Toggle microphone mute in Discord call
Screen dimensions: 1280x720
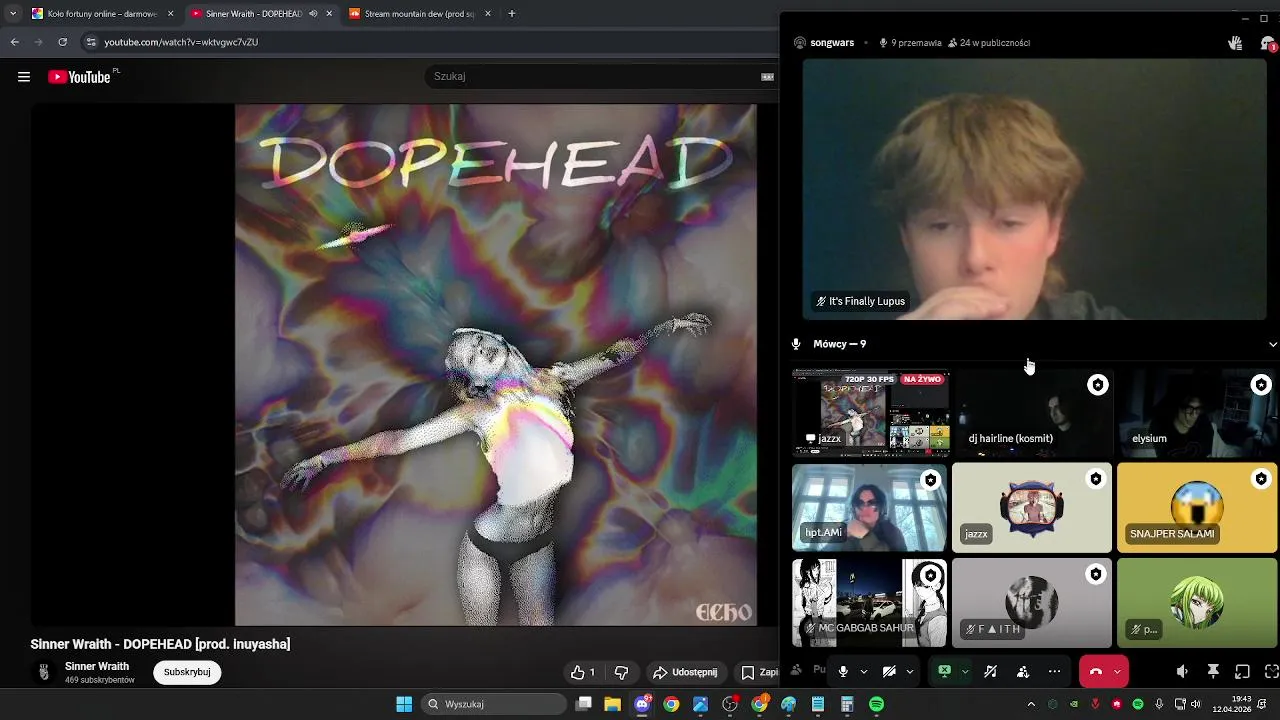coord(843,672)
